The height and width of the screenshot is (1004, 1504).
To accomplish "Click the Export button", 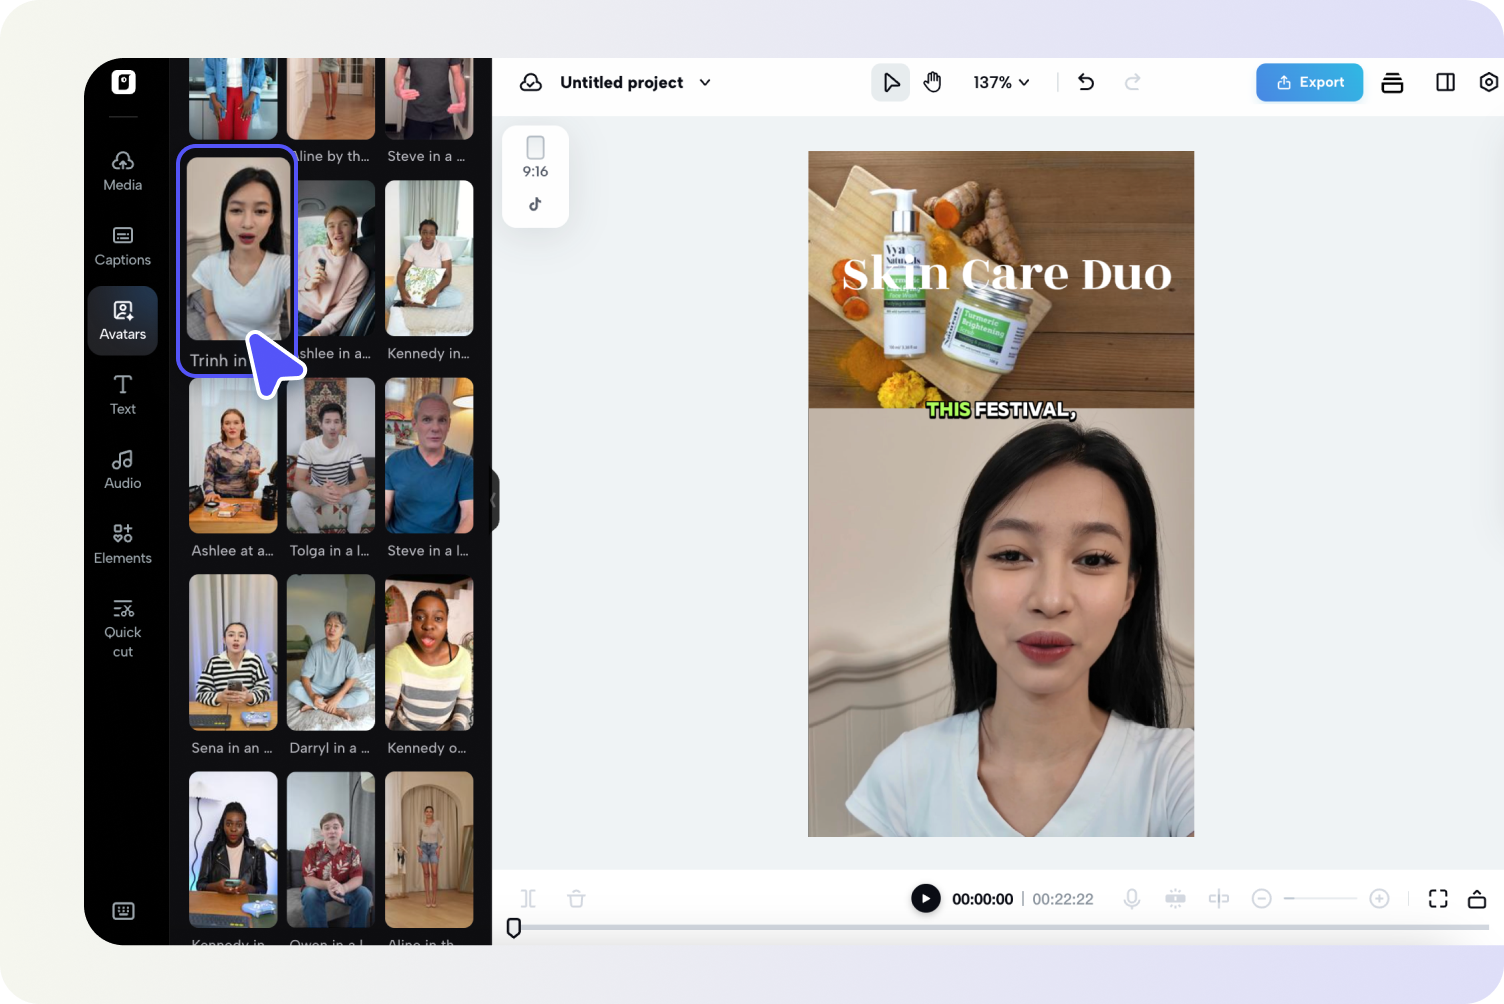I will [1309, 82].
